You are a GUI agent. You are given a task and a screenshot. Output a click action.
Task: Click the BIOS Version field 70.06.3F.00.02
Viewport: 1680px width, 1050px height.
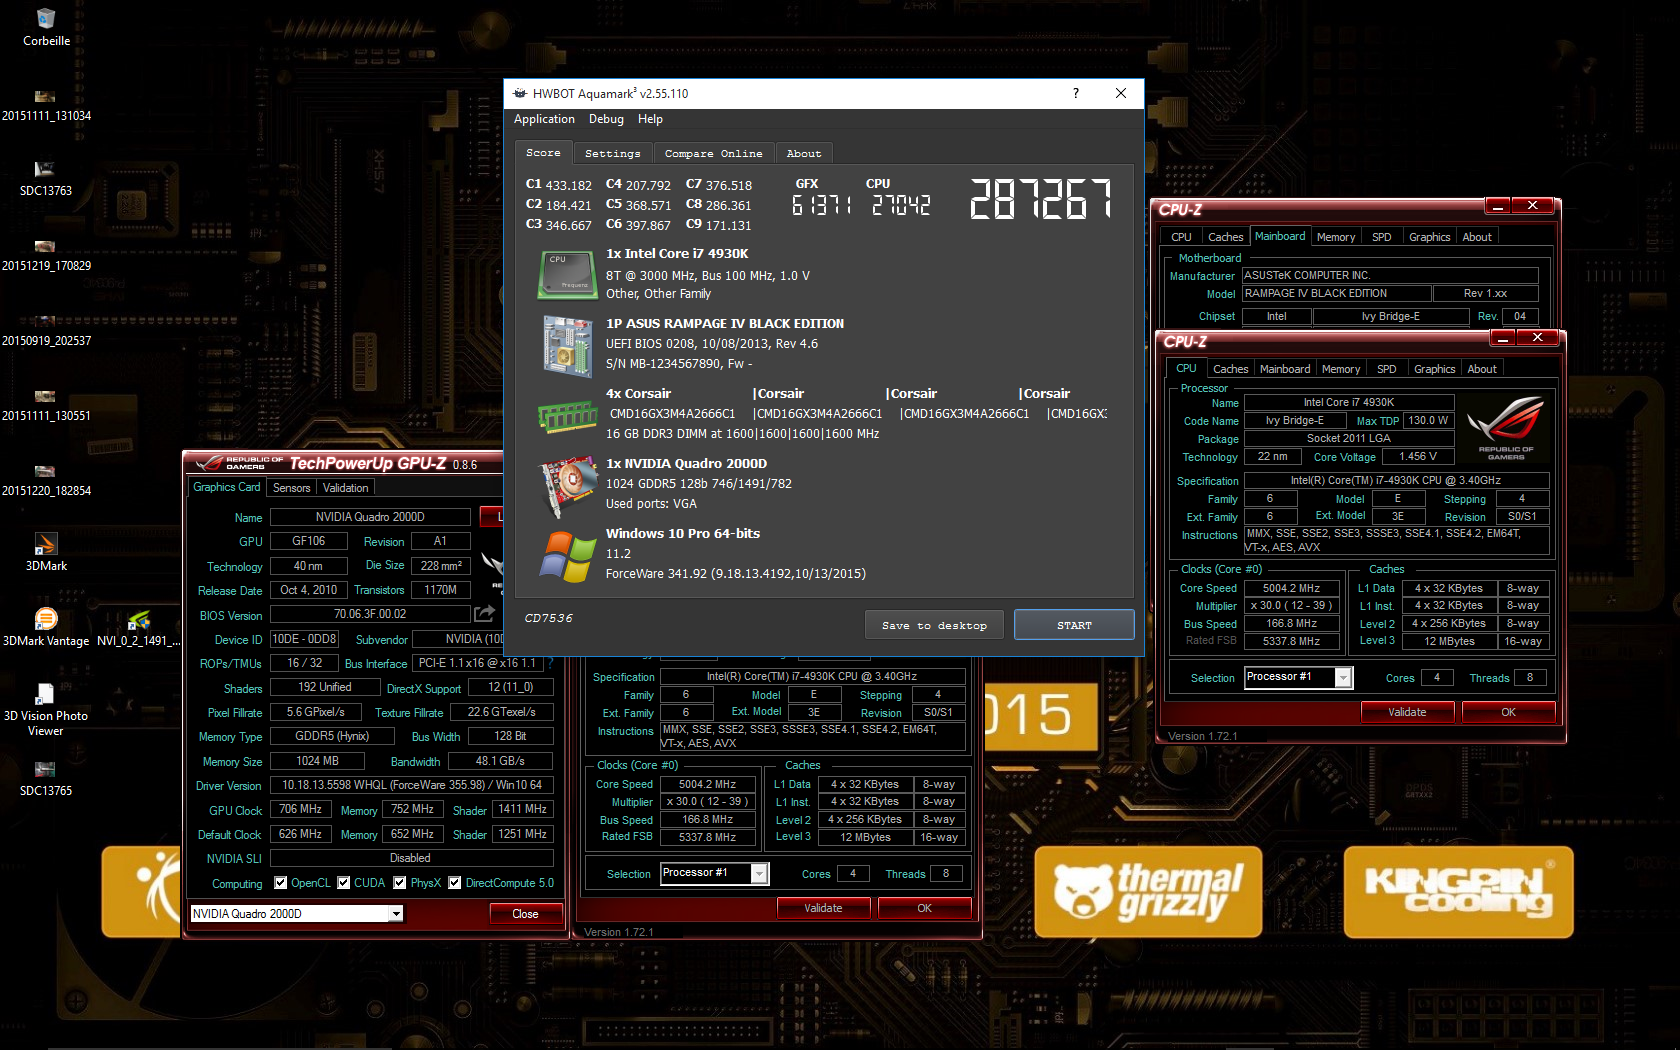[370, 614]
